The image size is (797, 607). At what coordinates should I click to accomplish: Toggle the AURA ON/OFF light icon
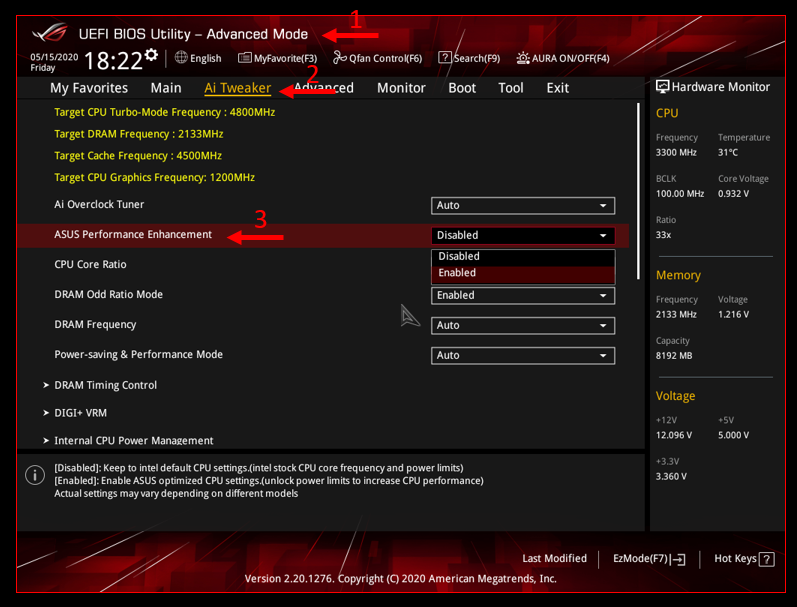(523, 58)
